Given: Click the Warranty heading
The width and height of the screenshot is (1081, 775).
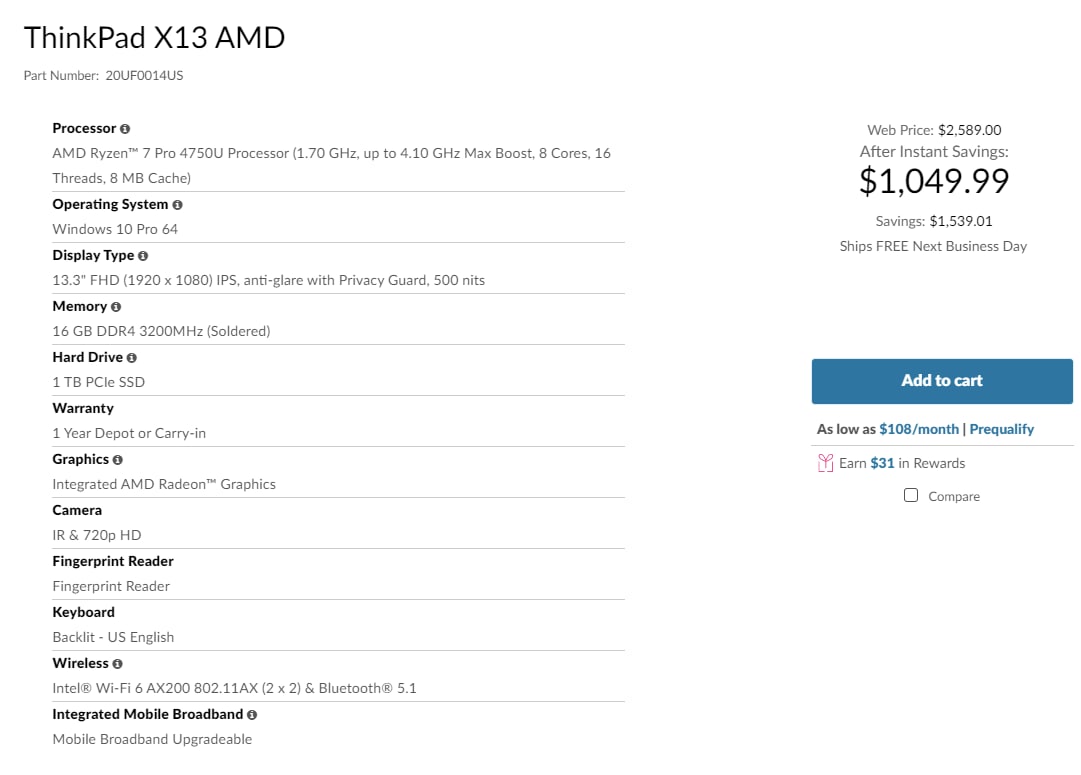Looking at the screenshot, I should [x=83, y=408].
